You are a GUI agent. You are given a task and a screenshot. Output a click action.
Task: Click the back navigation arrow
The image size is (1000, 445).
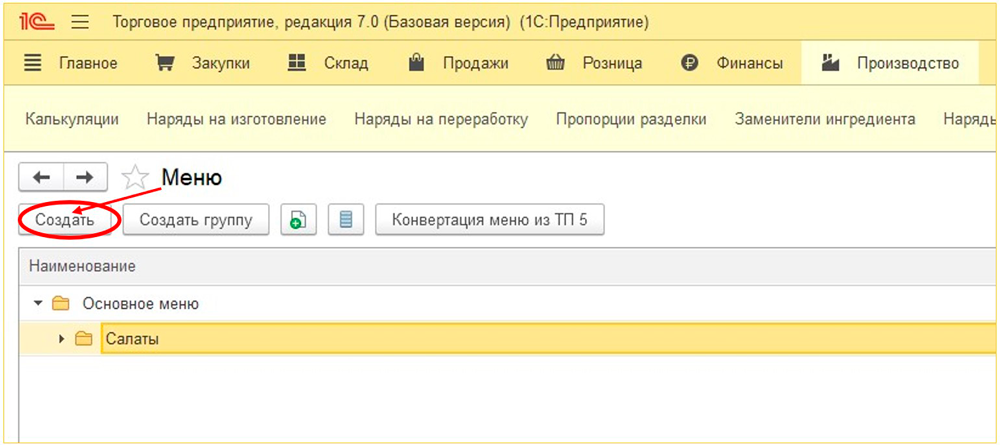(x=41, y=177)
